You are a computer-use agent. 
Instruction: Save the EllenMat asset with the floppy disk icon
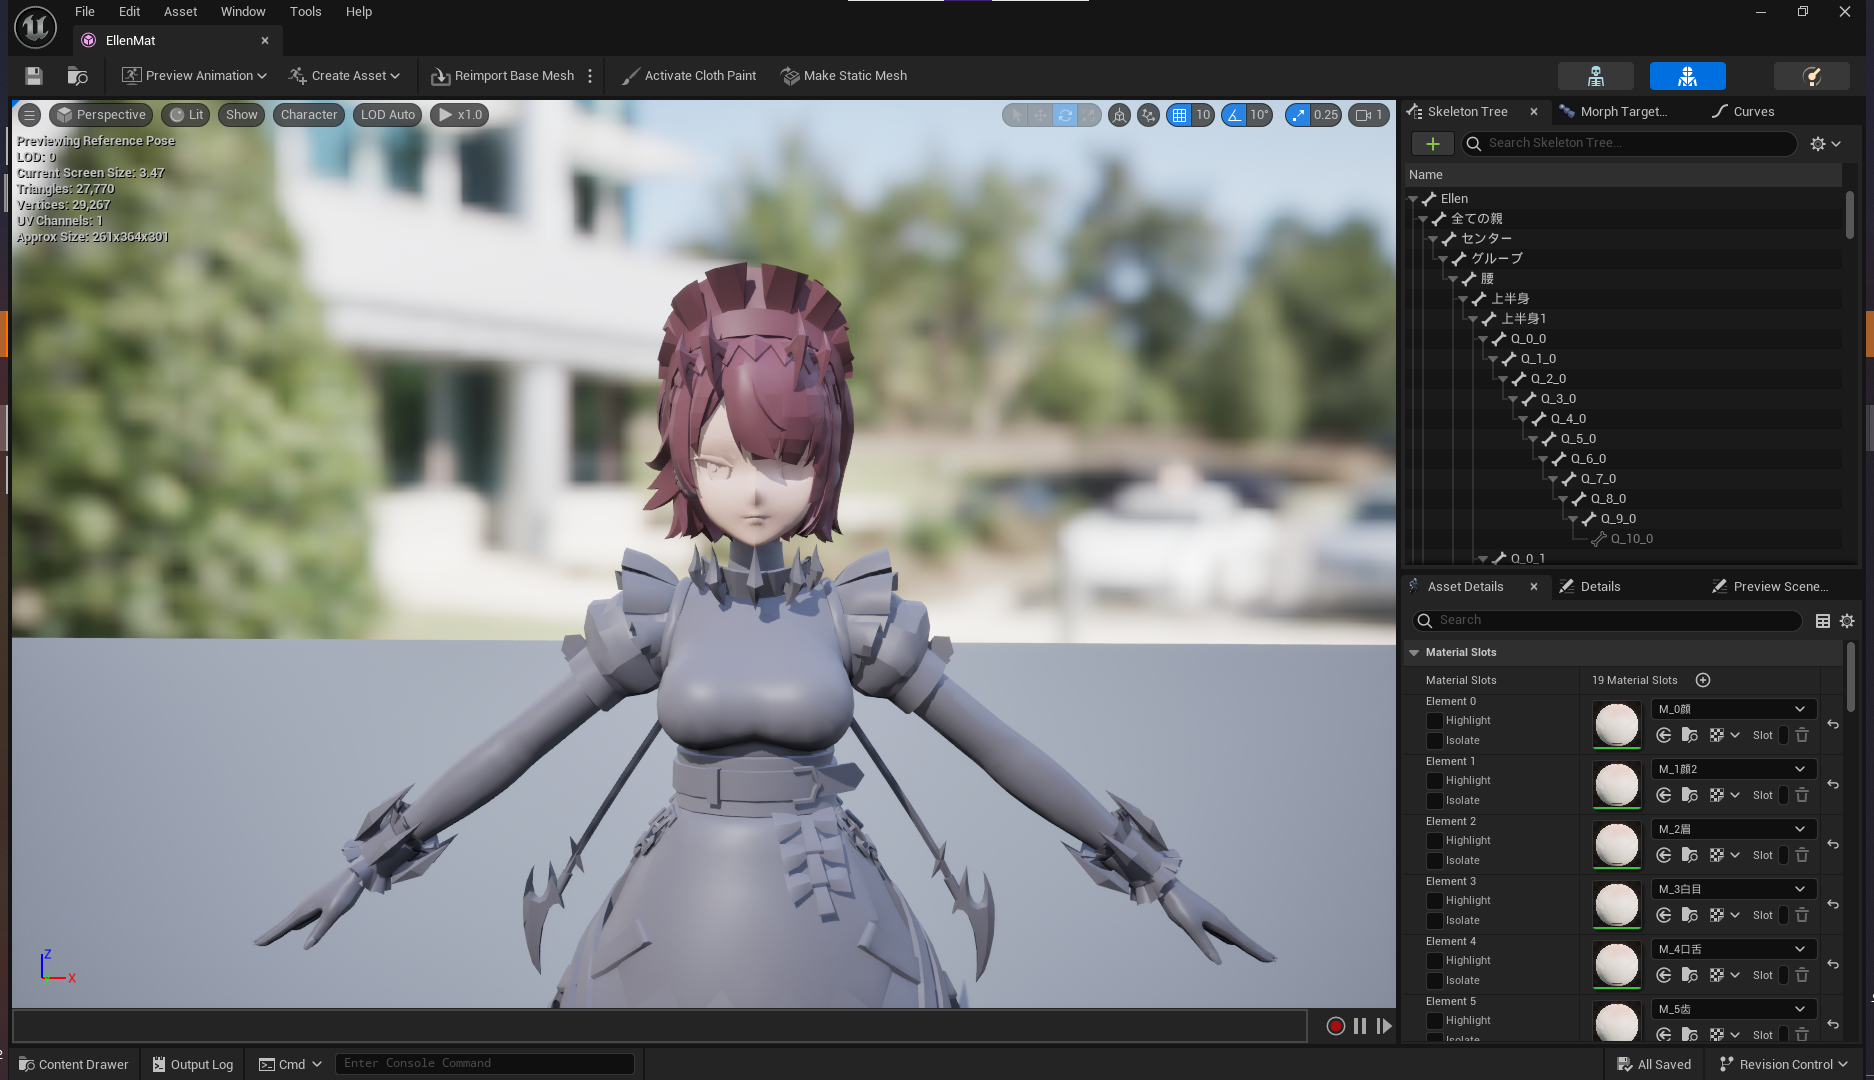pyautogui.click(x=34, y=76)
